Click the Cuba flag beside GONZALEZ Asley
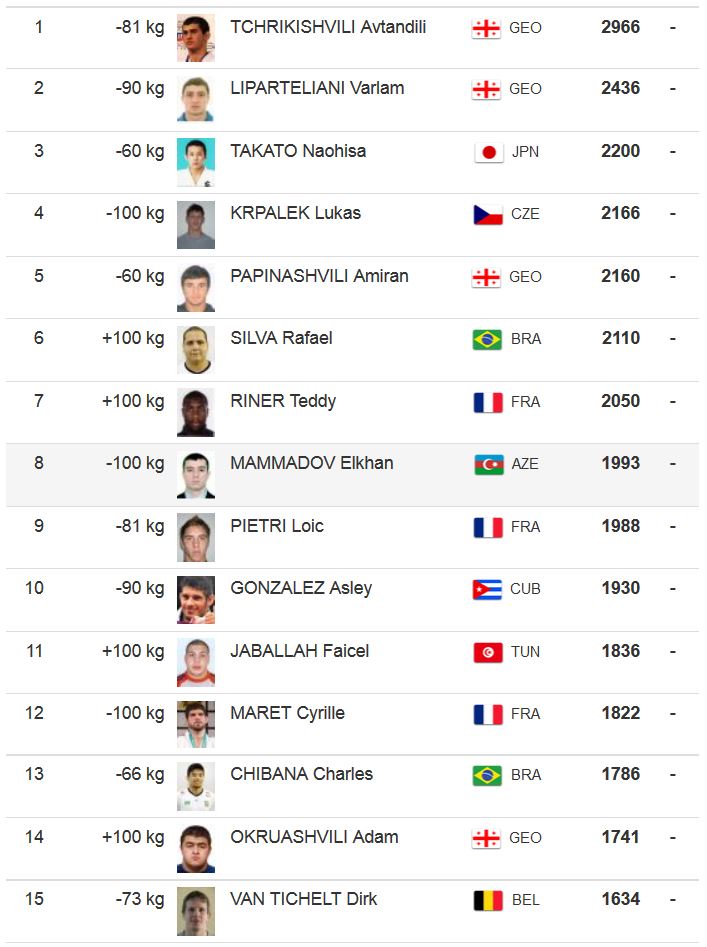This screenshot has width=707, height=947. coord(487,590)
